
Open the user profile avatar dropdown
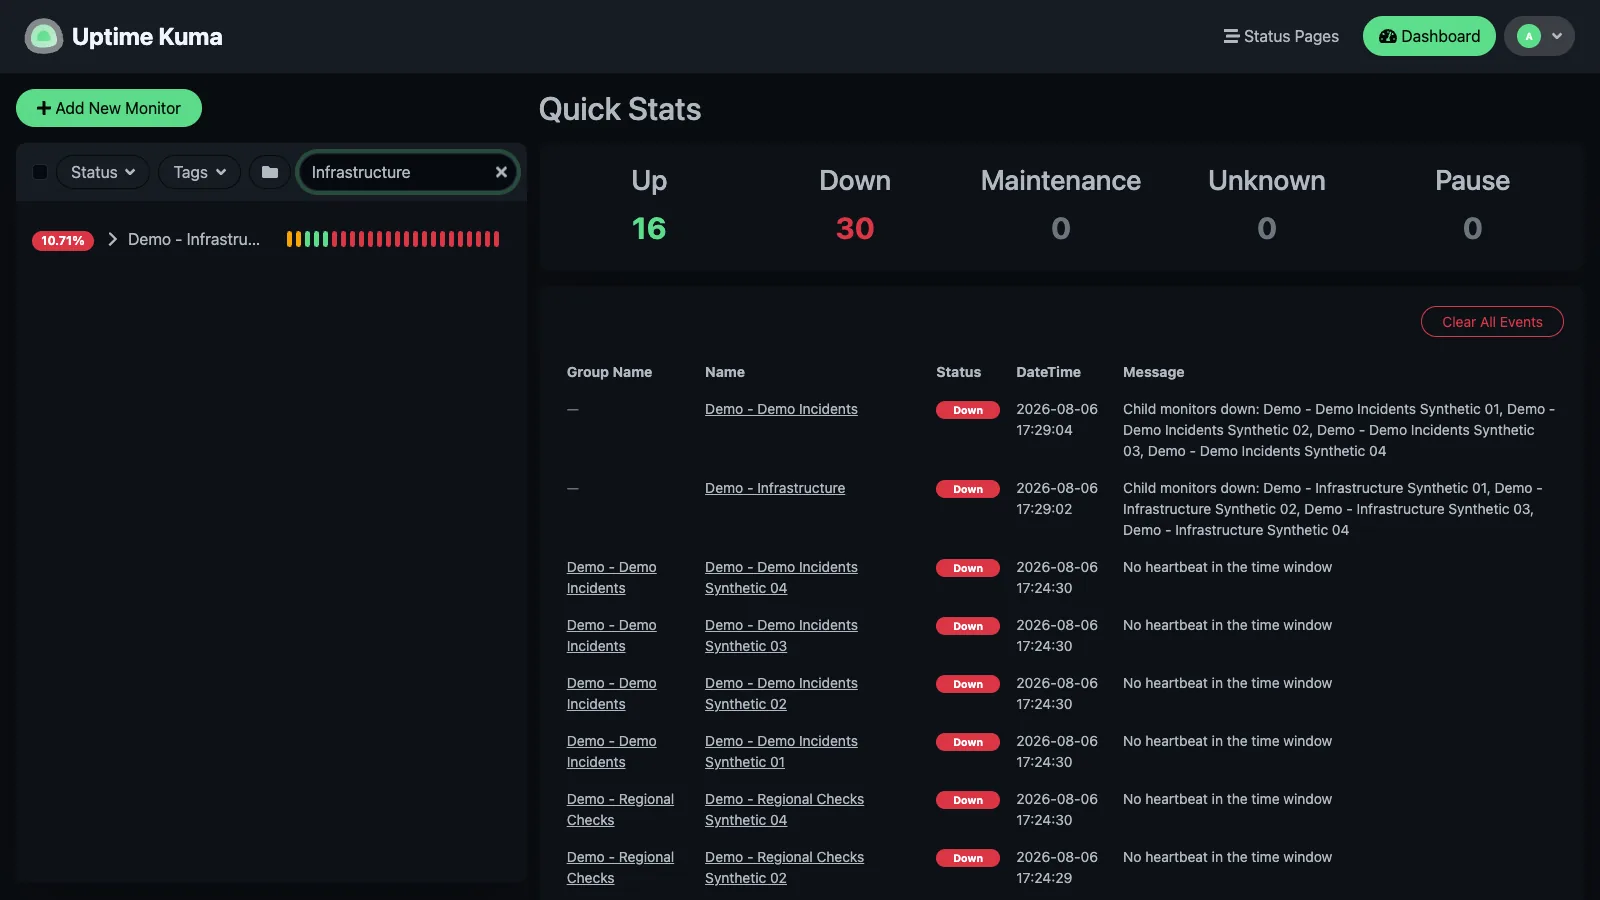click(x=1539, y=37)
